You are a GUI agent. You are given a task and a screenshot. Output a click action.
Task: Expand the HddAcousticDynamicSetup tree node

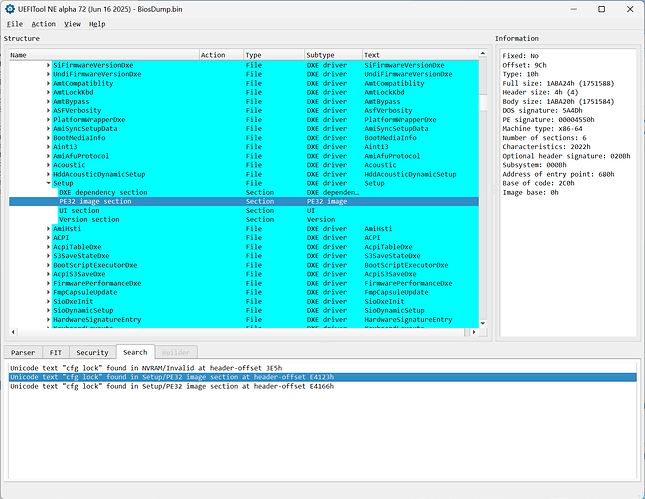point(49,174)
